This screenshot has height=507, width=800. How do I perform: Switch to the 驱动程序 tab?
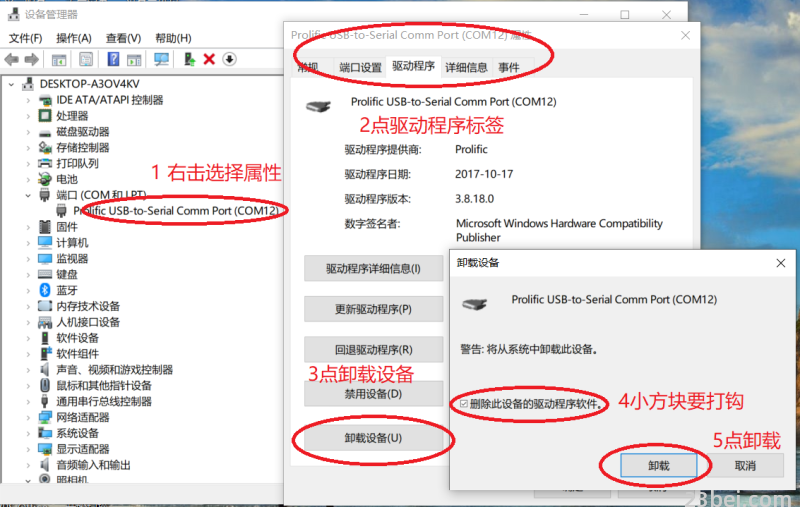(413, 66)
